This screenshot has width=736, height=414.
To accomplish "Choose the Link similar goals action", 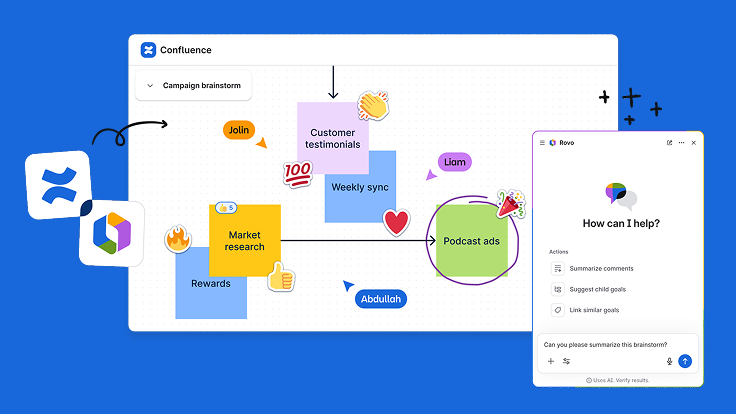I will [594, 310].
